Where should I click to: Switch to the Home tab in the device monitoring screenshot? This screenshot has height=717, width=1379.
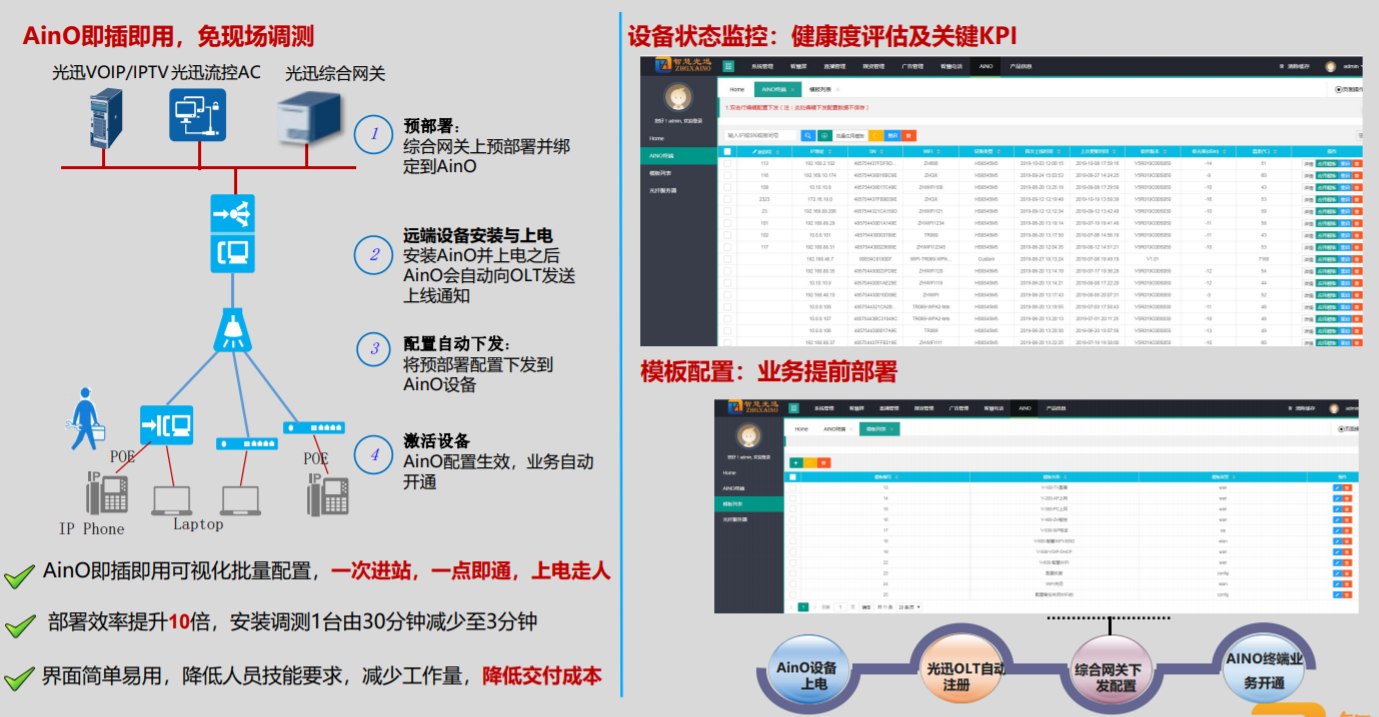click(x=736, y=89)
